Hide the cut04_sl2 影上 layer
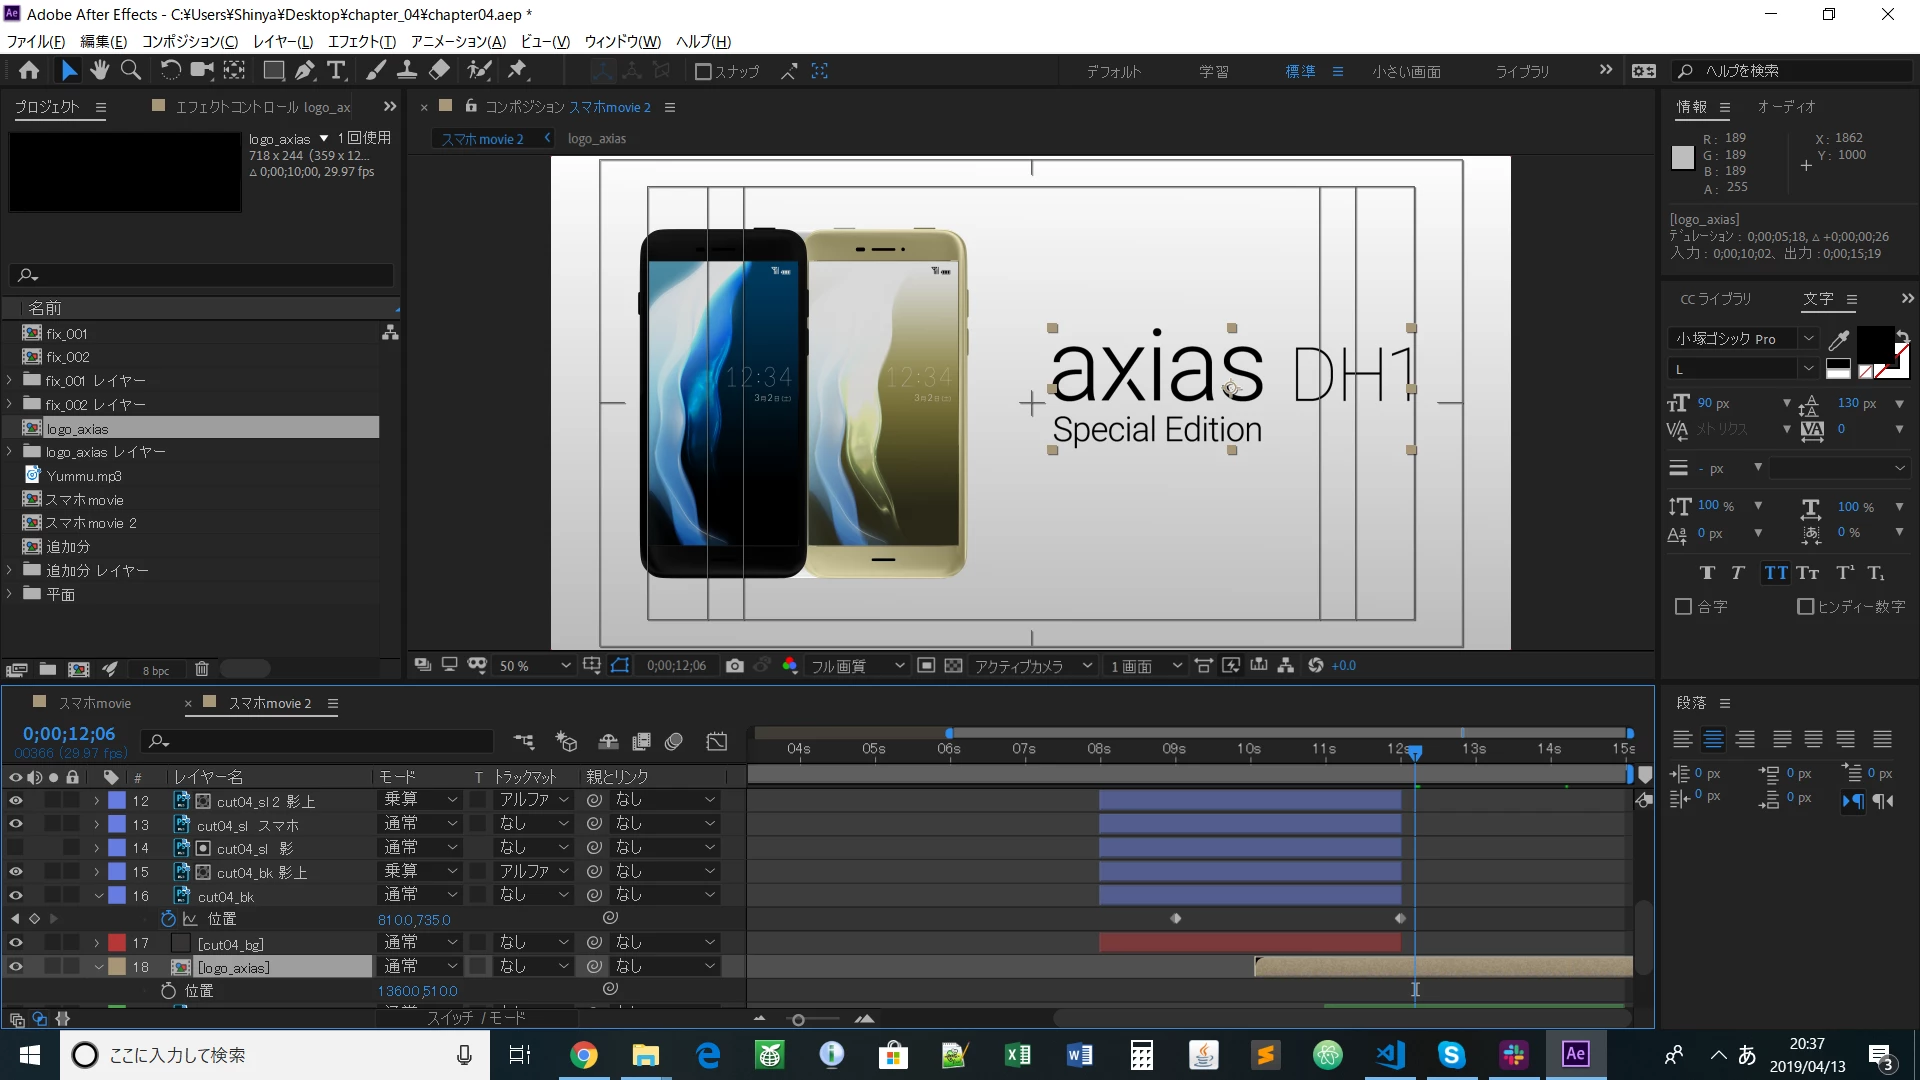Image resolution: width=1920 pixels, height=1080 pixels. coord(15,801)
